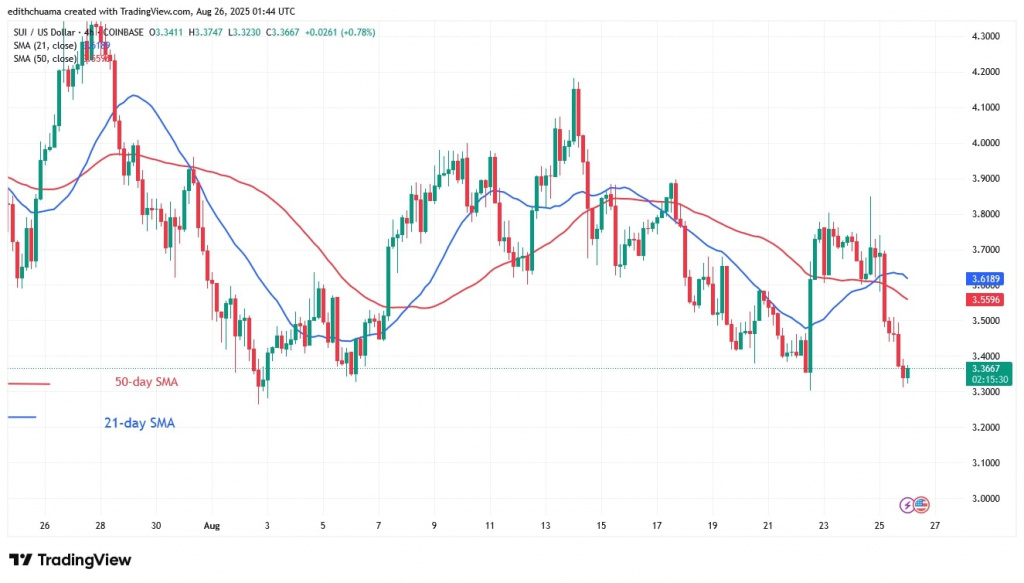The width and height of the screenshot is (1024, 583).
Task: Click the TradingView logo at bottom left
Action: click(x=70, y=560)
